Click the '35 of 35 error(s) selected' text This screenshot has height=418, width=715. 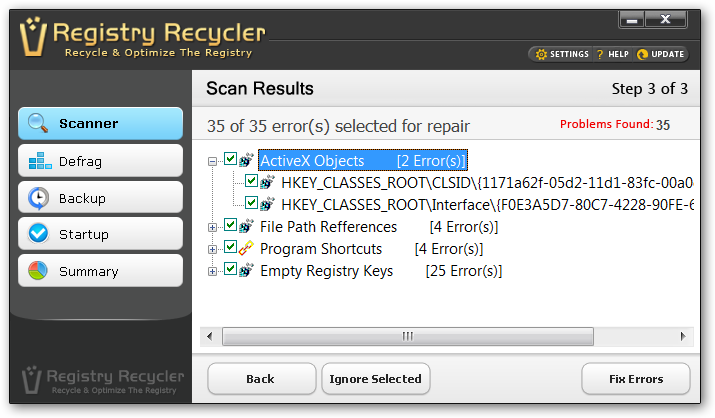(338, 126)
